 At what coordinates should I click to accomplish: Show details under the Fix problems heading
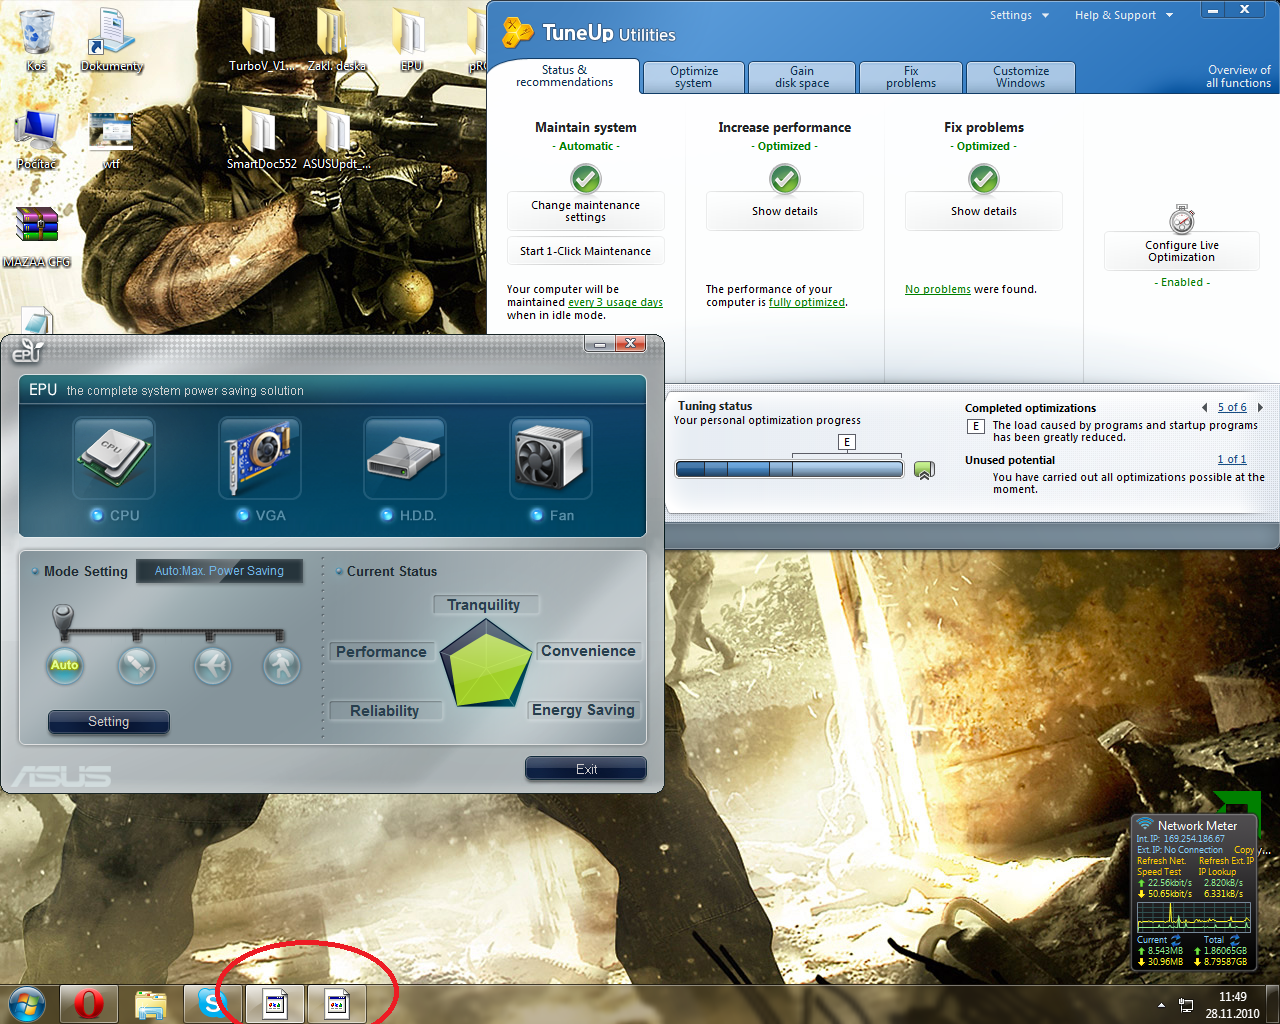click(x=984, y=211)
